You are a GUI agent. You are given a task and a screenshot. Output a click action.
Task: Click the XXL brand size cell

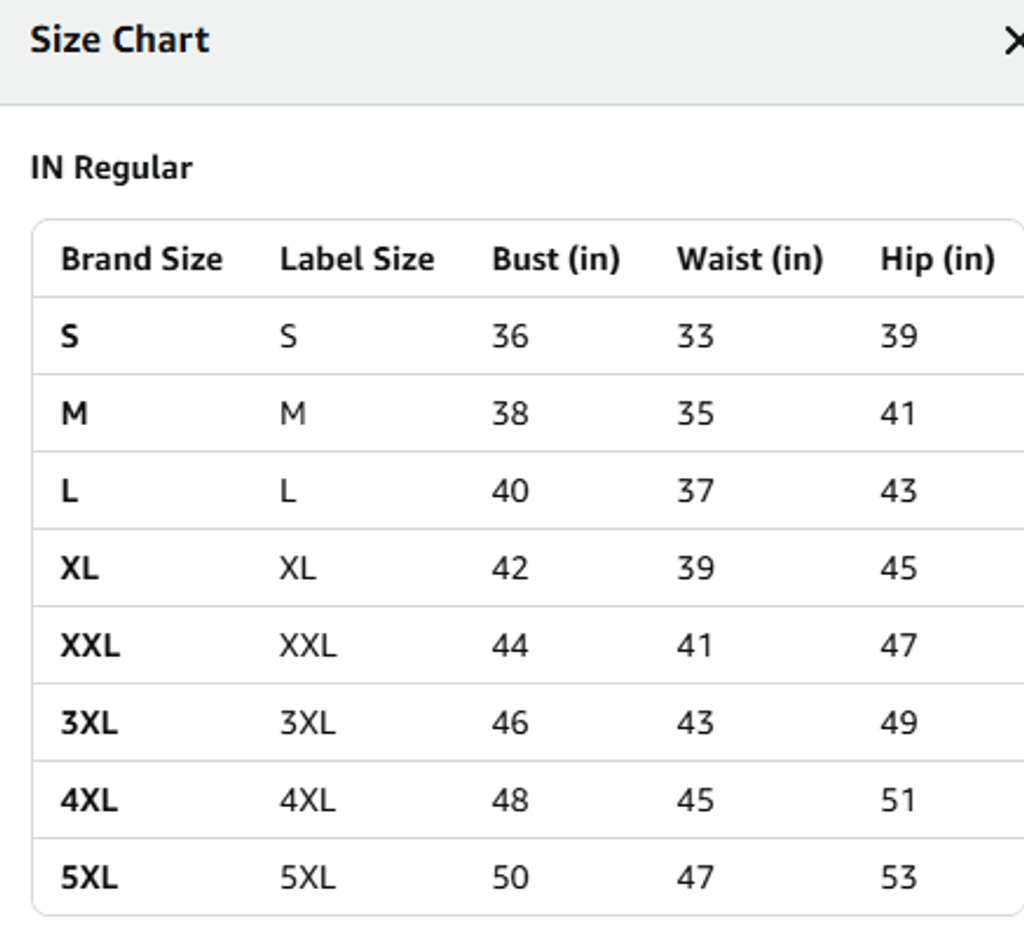click(x=90, y=645)
